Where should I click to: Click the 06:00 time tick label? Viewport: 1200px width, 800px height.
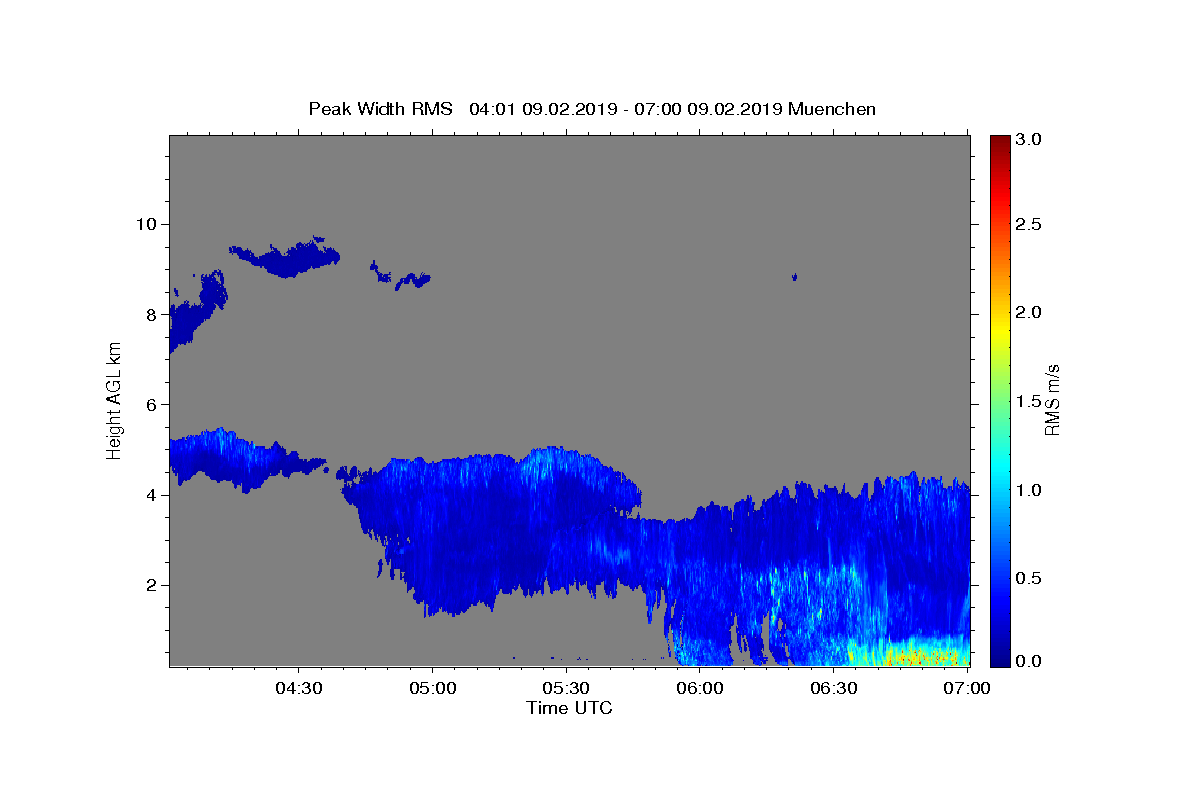[699, 688]
